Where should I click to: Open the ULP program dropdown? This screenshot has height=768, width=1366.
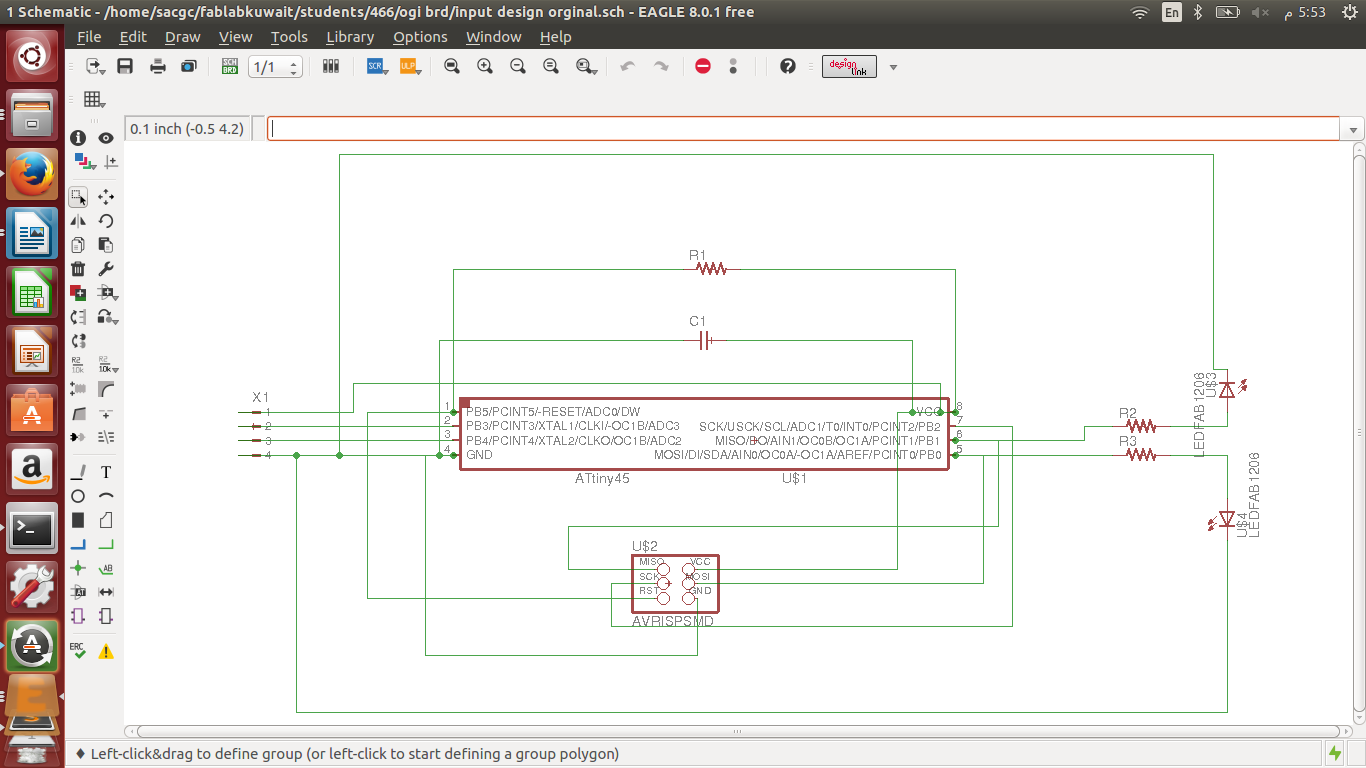[x=410, y=66]
